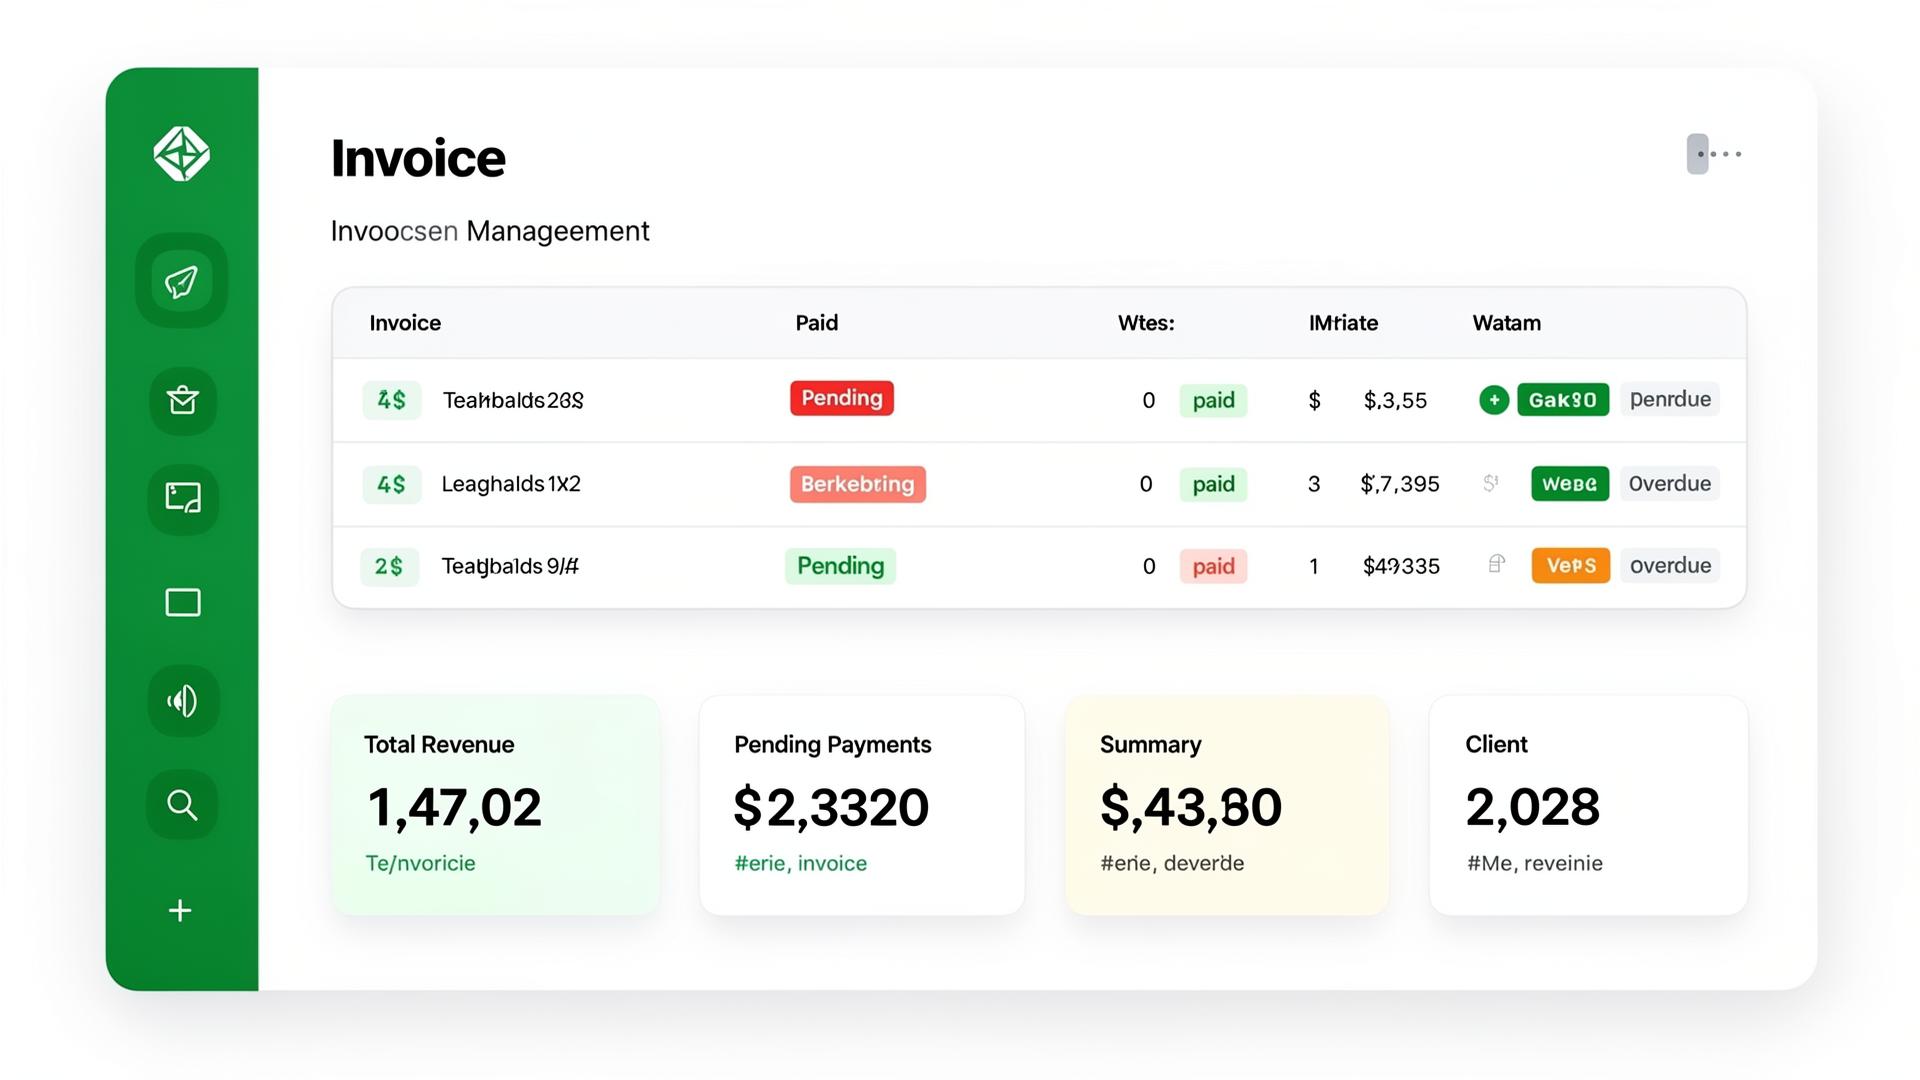Click the app logo at top of sidebar
1920x1080 pixels.
[x=183, y=152]
